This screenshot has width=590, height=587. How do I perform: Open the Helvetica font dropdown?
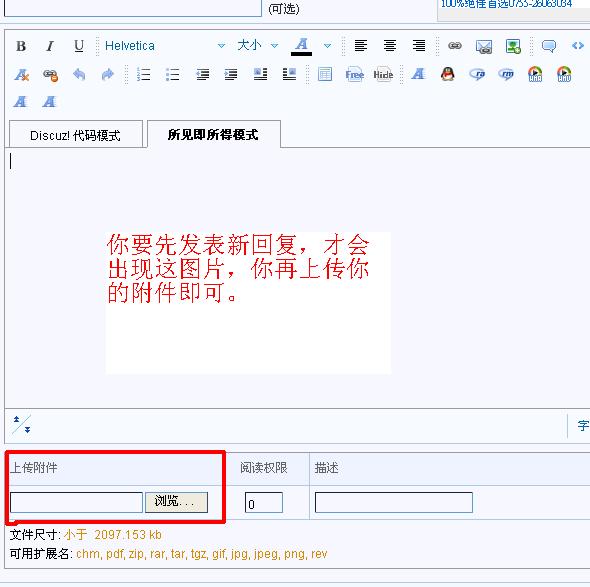(165, 46)
